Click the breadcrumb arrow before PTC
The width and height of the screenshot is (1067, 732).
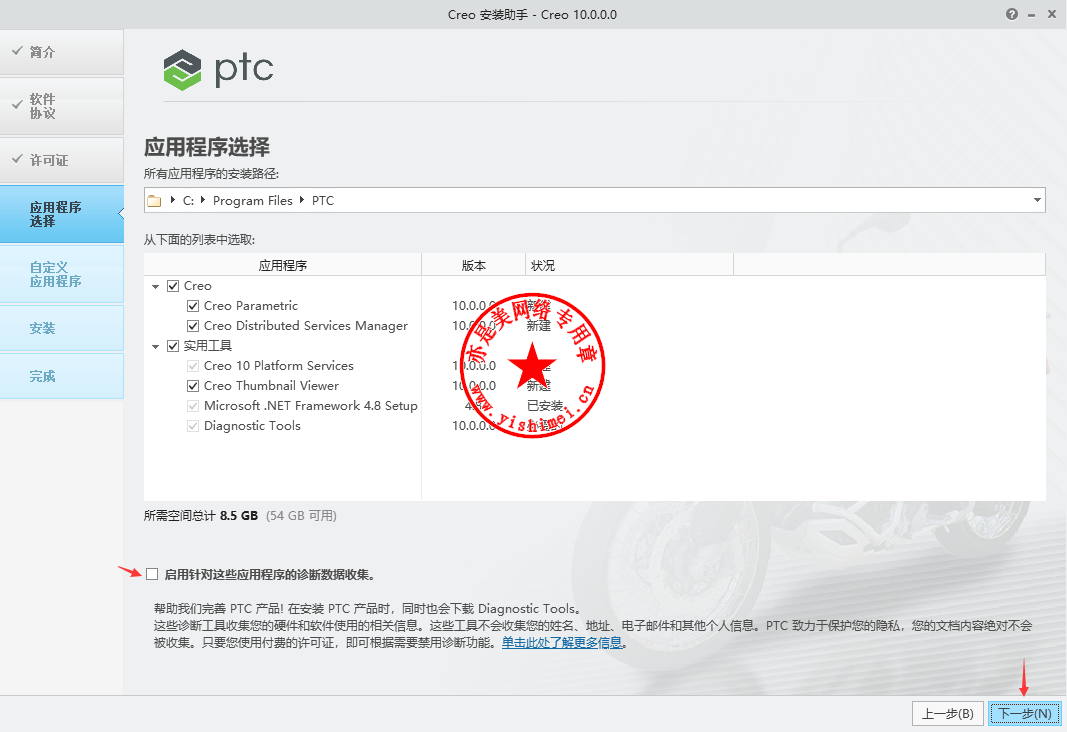302,200
